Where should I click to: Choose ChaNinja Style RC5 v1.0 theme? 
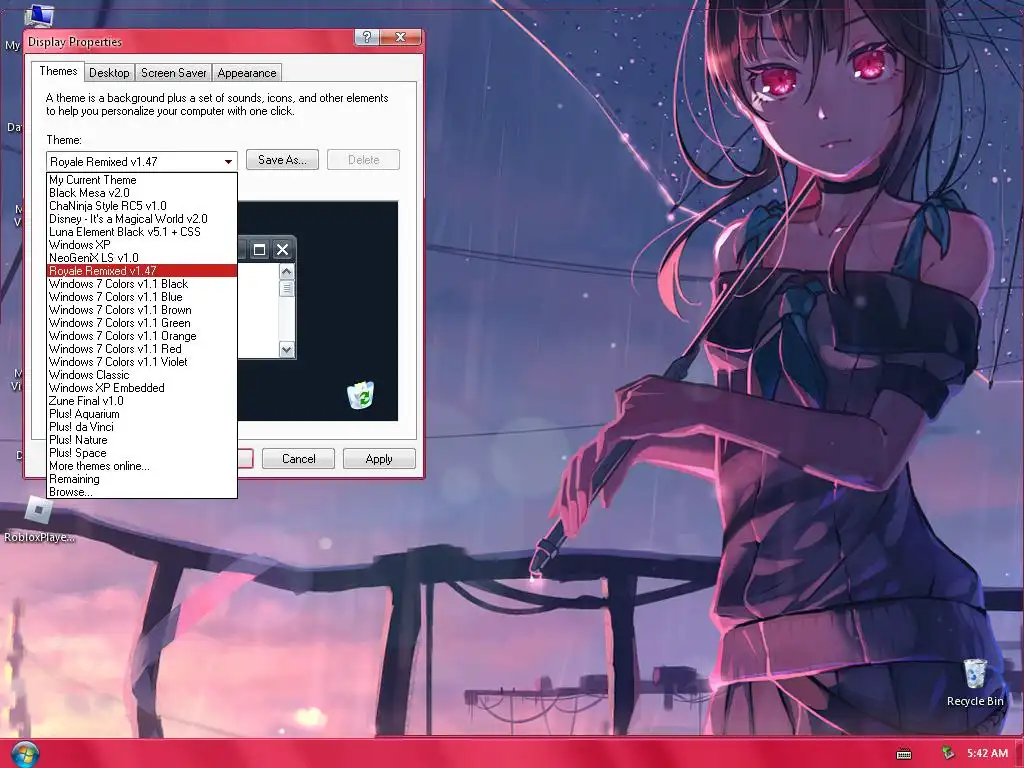pyautogui.click(x=142, y=206)
